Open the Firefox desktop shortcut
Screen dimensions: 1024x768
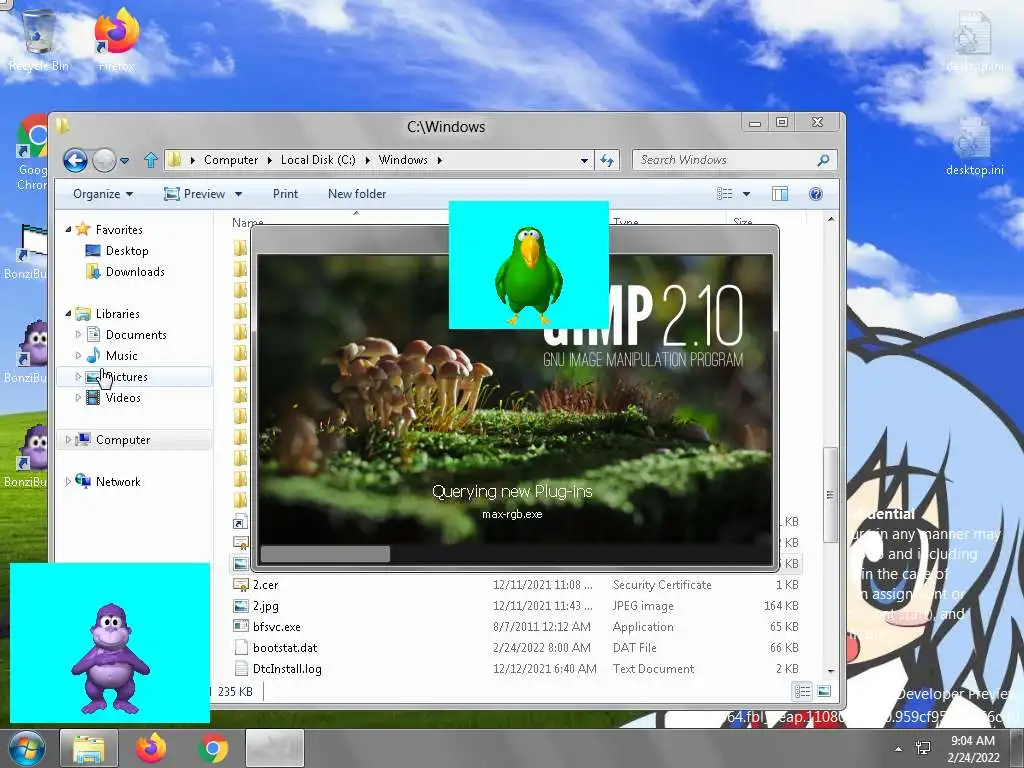(x=117, y=39)
